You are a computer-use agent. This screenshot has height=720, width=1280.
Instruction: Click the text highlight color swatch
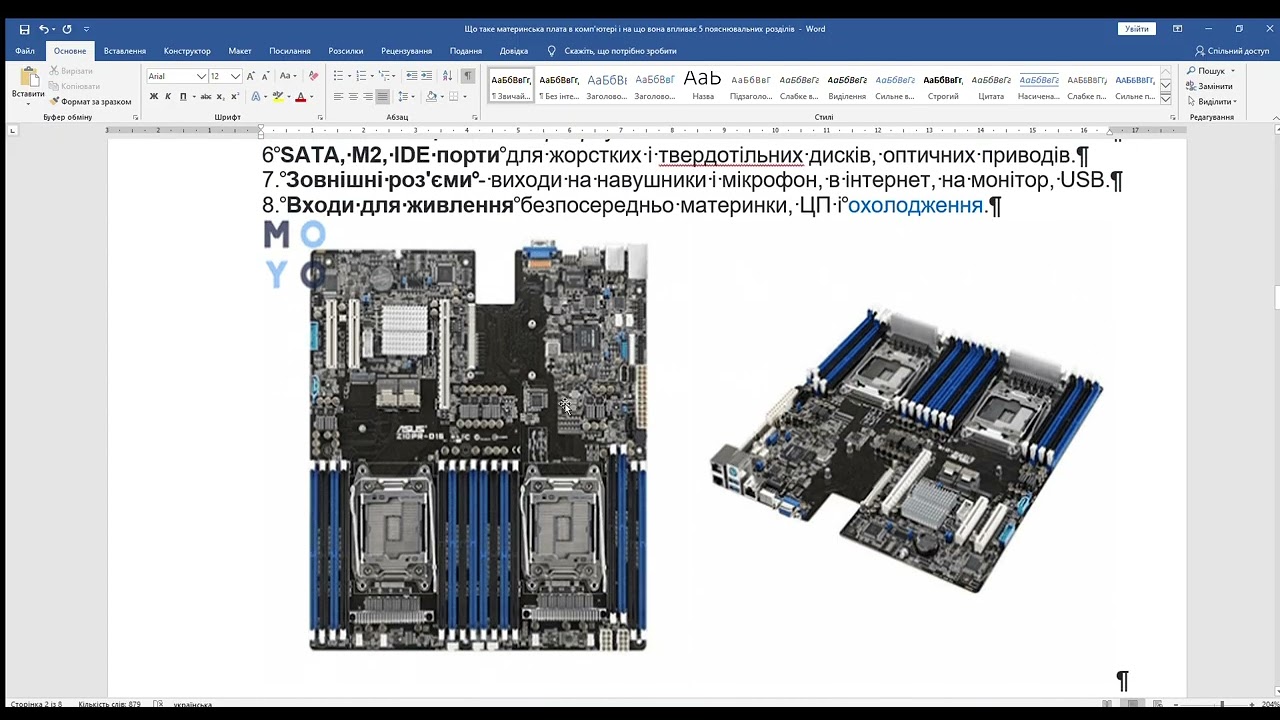click(277, 97)
